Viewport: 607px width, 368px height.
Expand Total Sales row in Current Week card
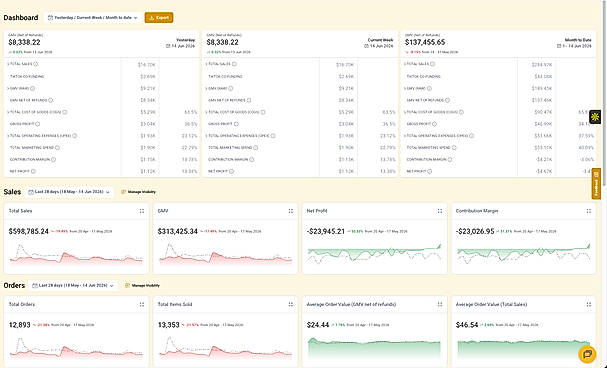pyautogui.click(x=206, y=64)
